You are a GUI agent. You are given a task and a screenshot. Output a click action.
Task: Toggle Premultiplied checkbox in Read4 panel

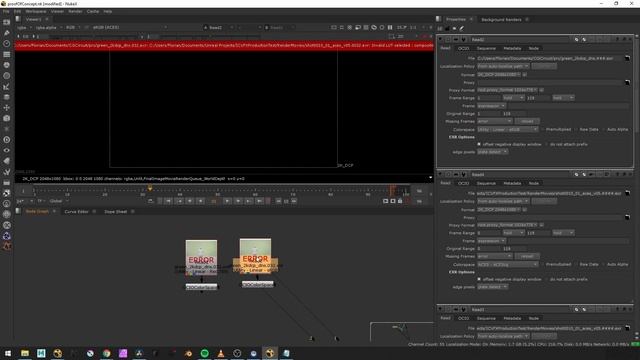click(543, 264)
